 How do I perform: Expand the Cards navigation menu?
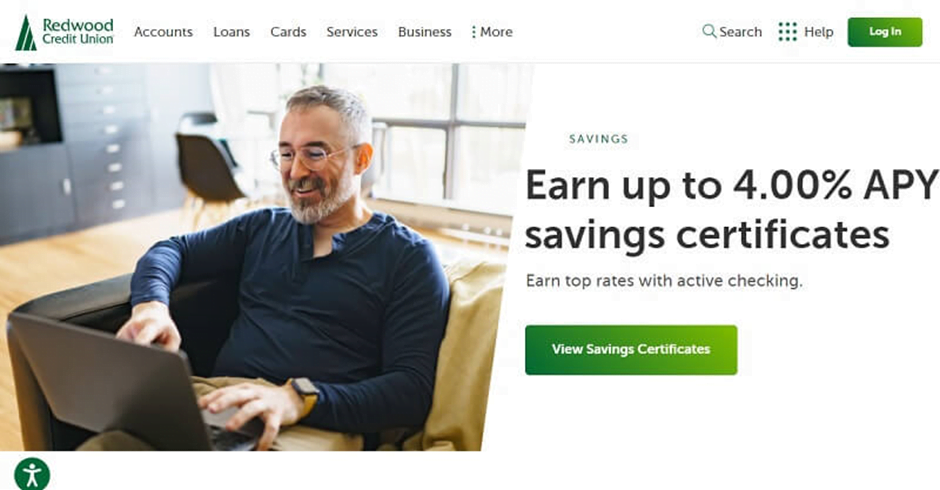[x=288, y=32]
